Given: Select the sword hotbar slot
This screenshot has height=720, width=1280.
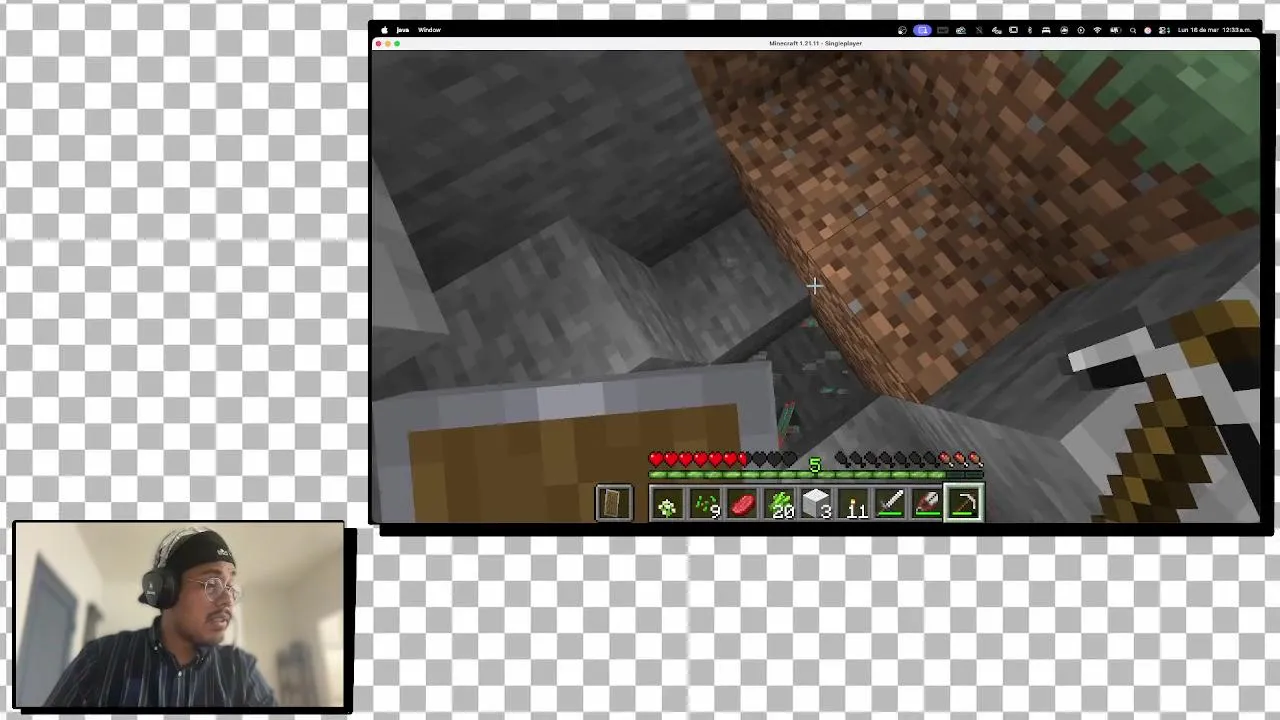Looking at the screenshot, I should click(x=891, y=504).
